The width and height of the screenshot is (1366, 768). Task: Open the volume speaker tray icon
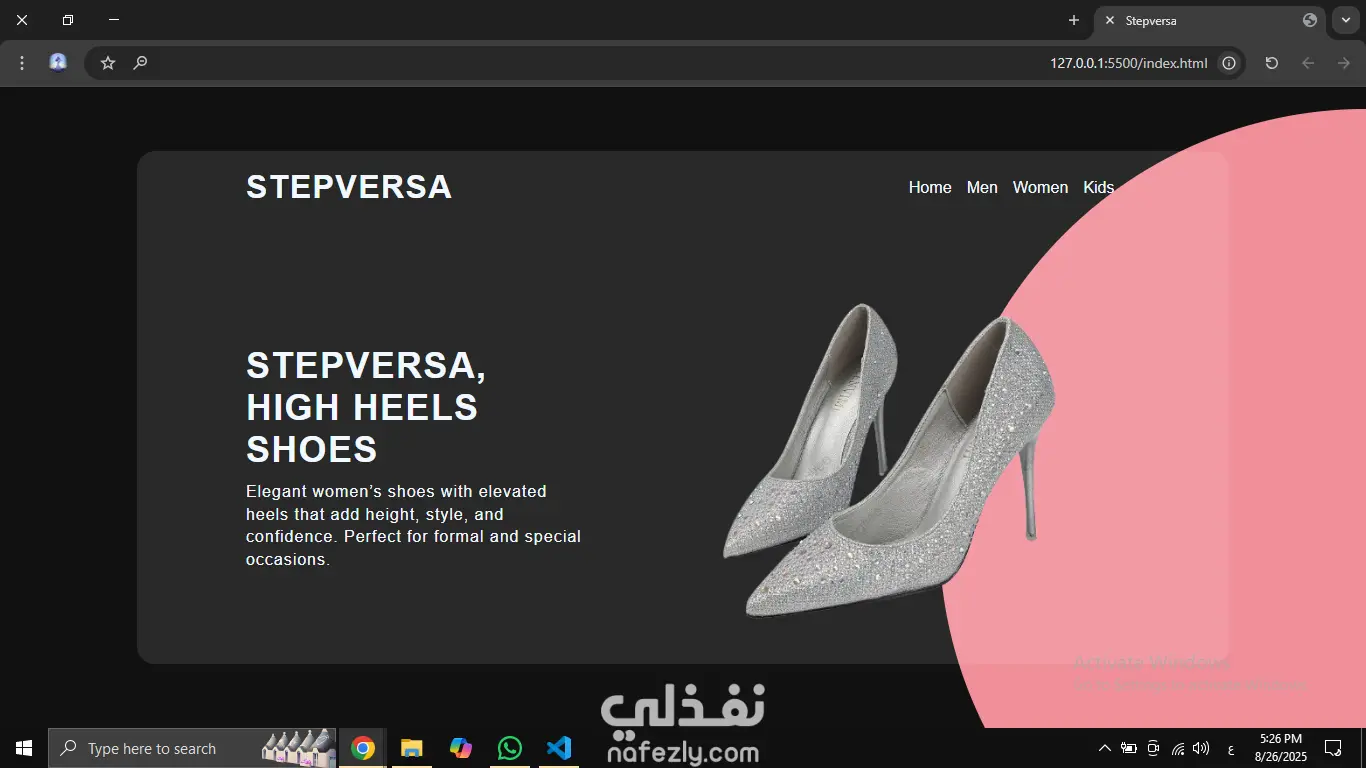(x=1201, y=748)
